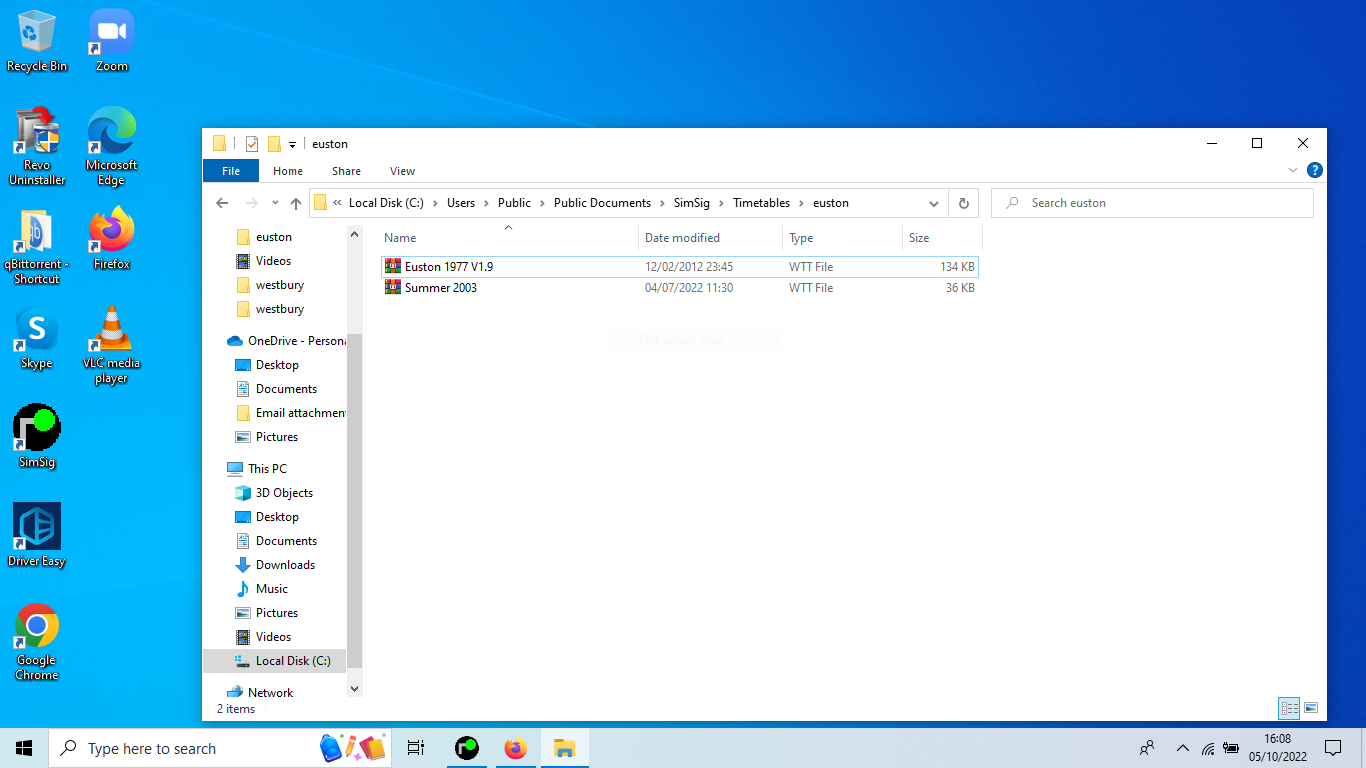Click Users in the address breadcrumb
The height and width of the screenshot is (768, 1366).
(461, 203)
